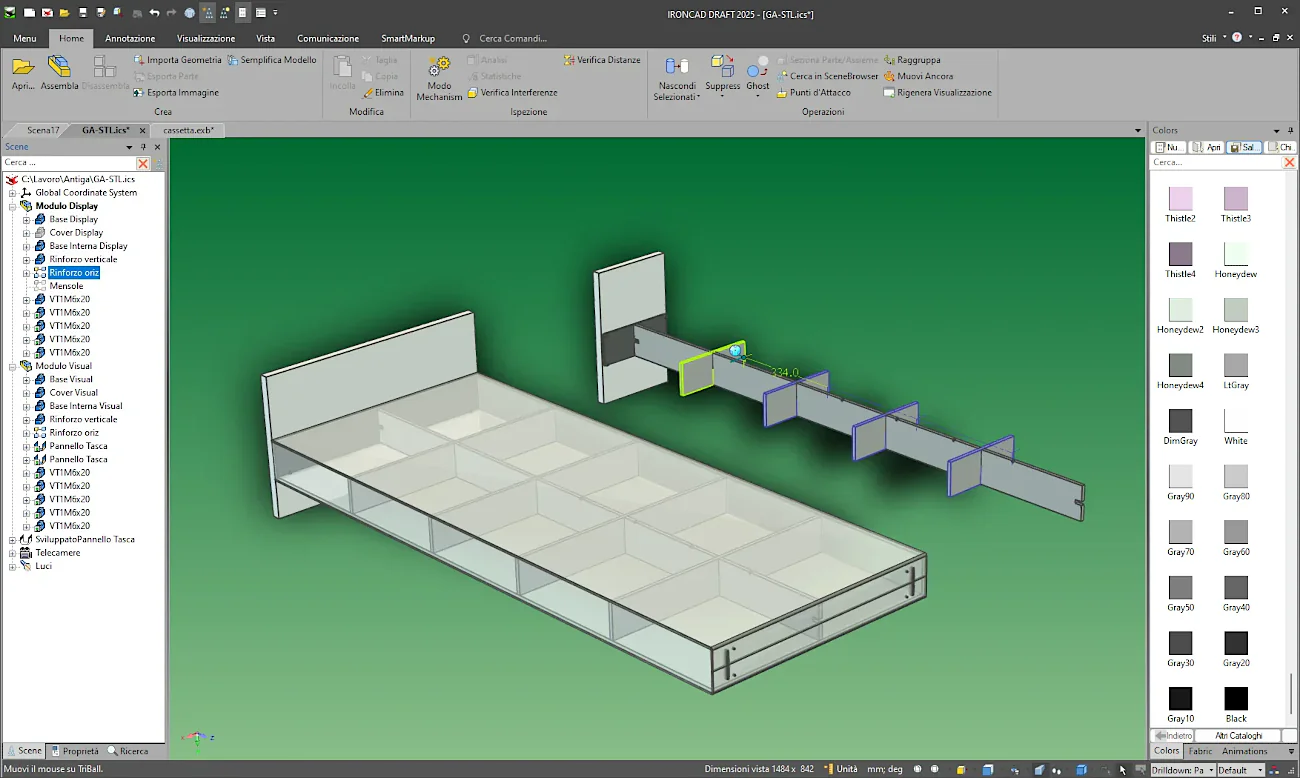
Task: Click the Ghost tool icon
Action: click(758, 68)
